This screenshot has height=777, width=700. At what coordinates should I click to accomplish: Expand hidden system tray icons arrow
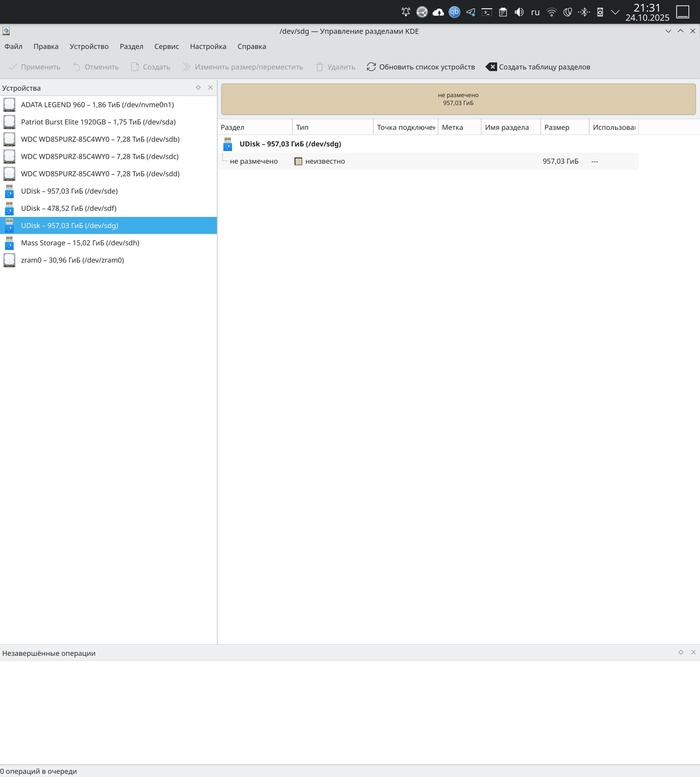pyautogui.click(x=615, y=12)
